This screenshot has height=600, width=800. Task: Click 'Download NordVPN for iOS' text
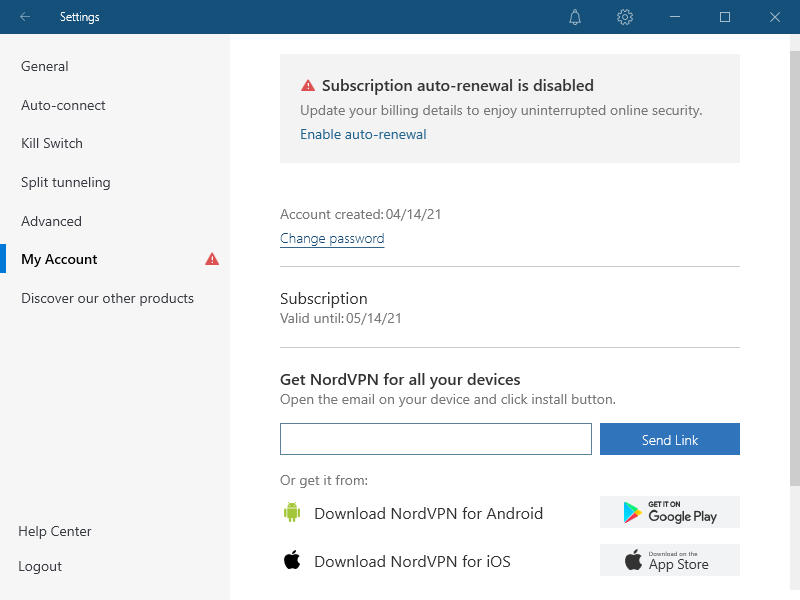[x=412, y=561]
